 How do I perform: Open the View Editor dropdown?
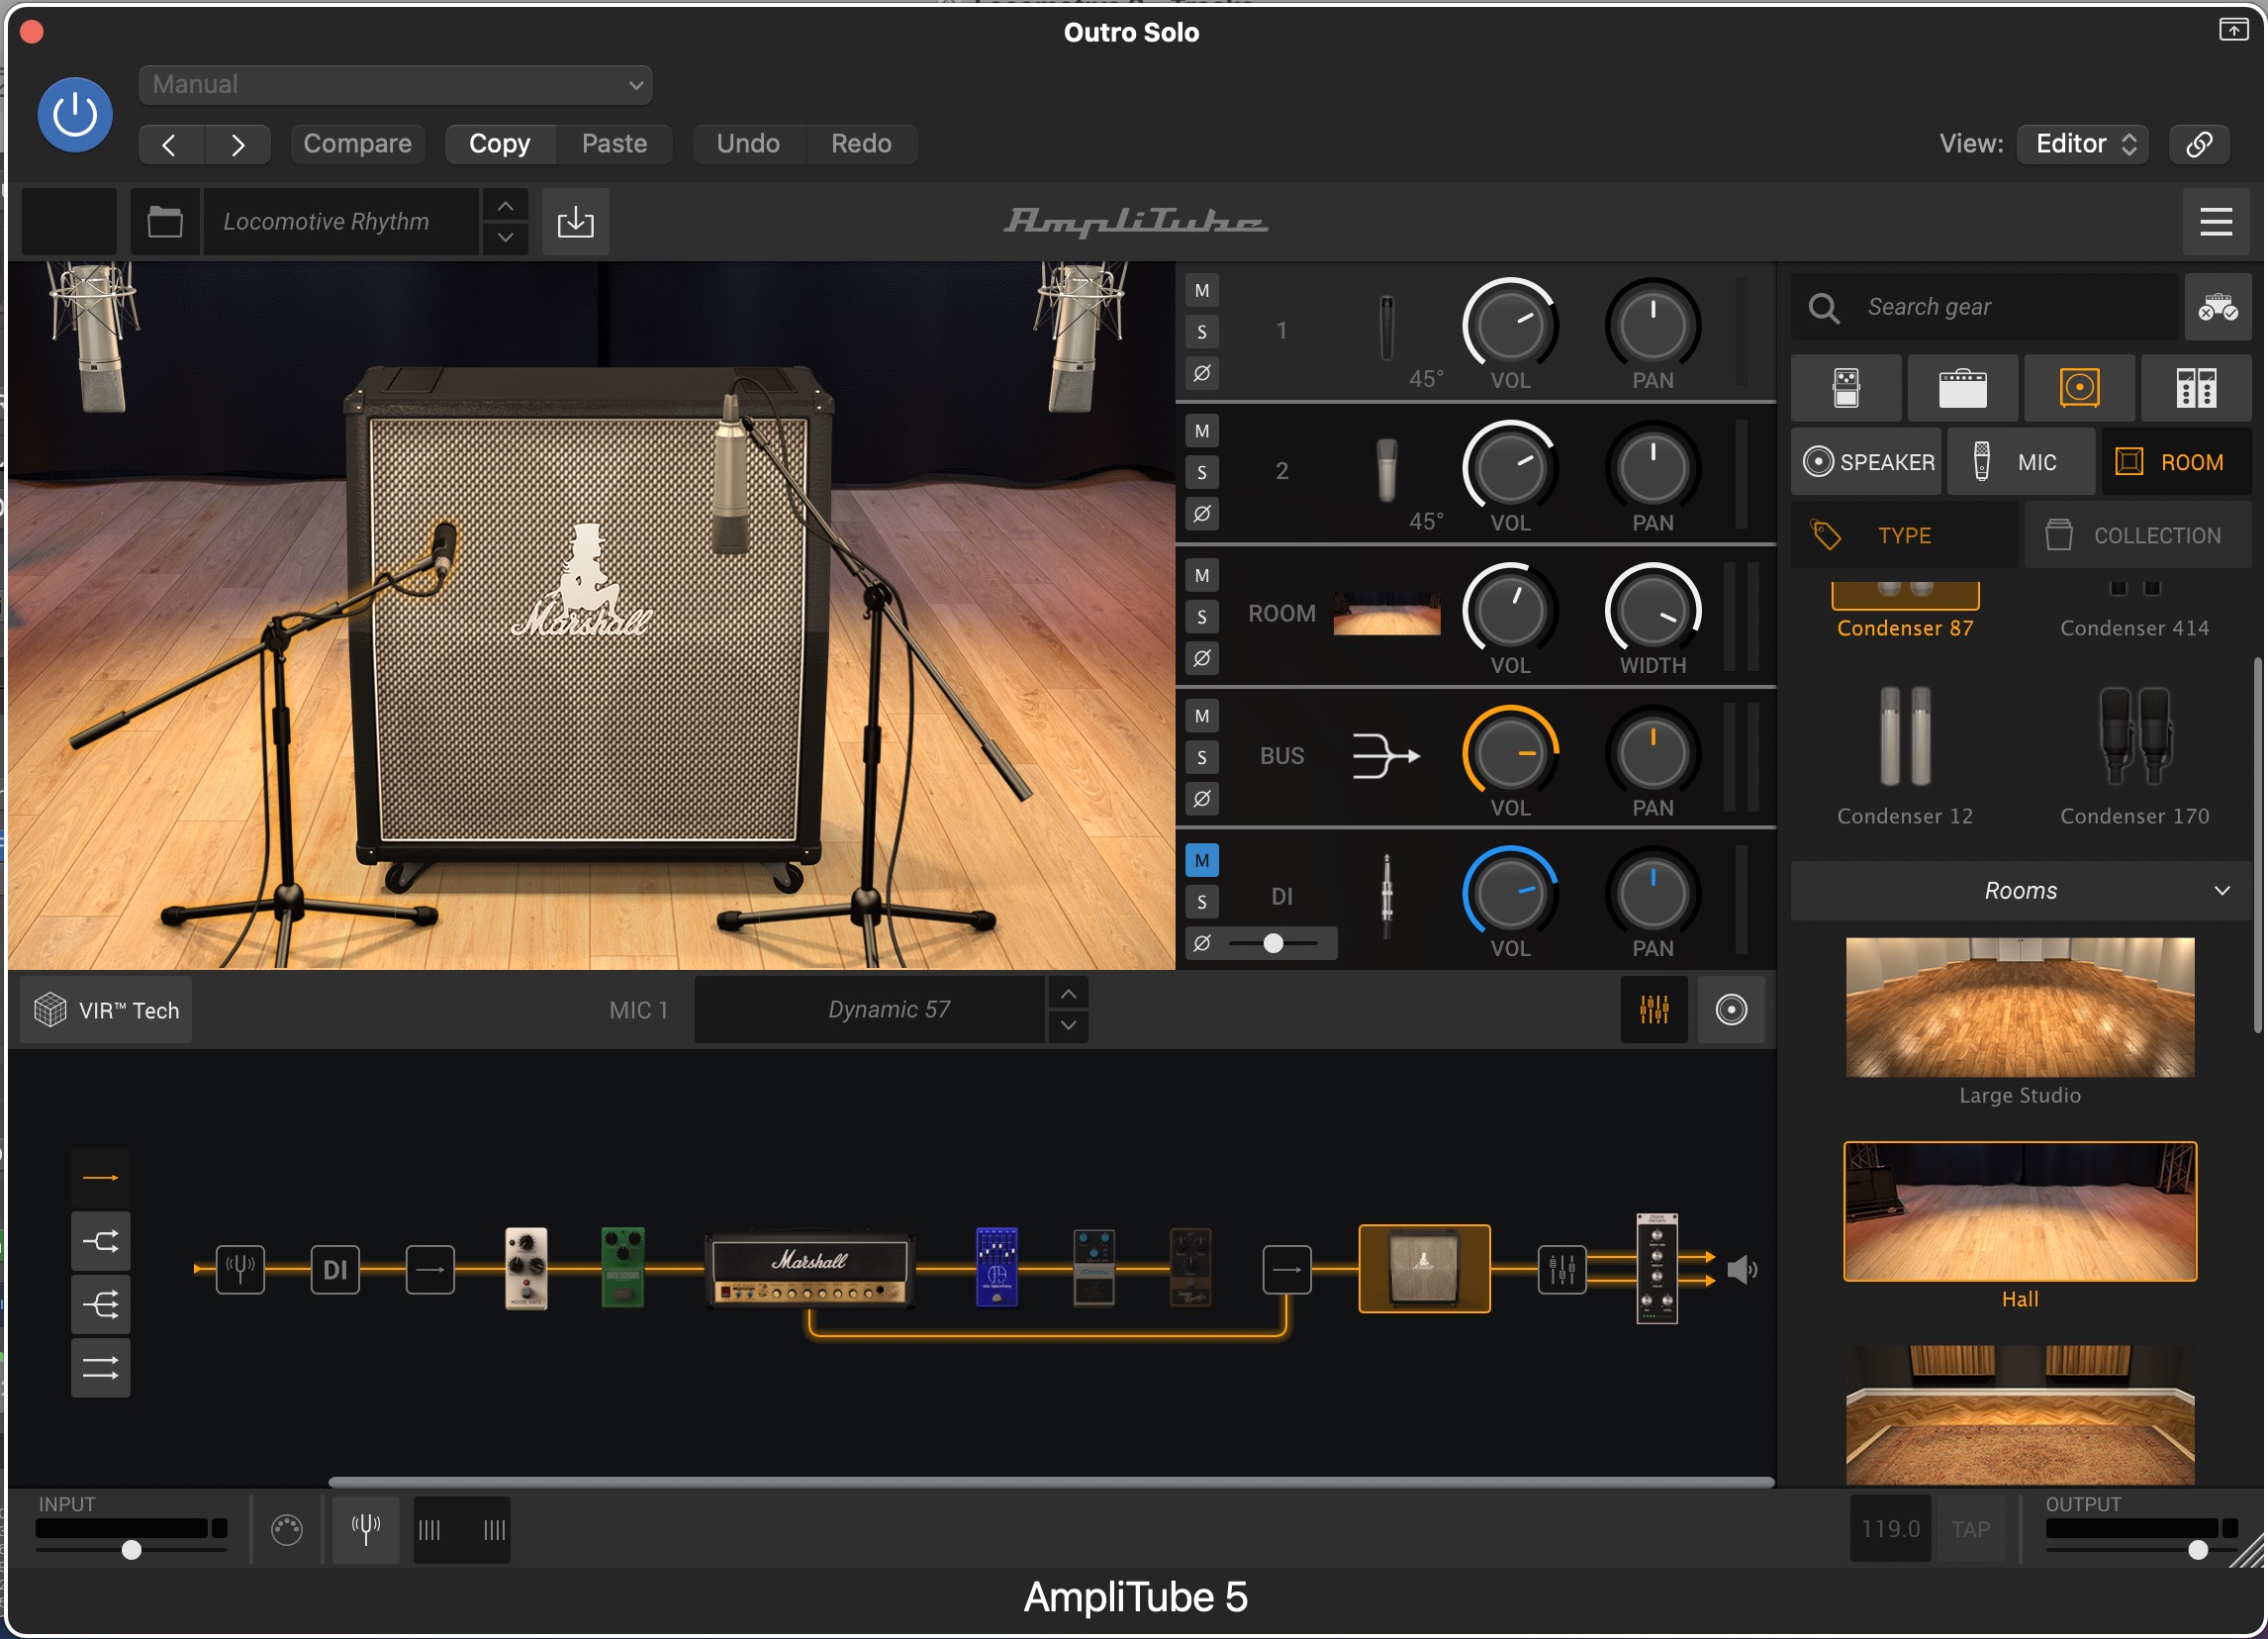tap(2083, 143)
